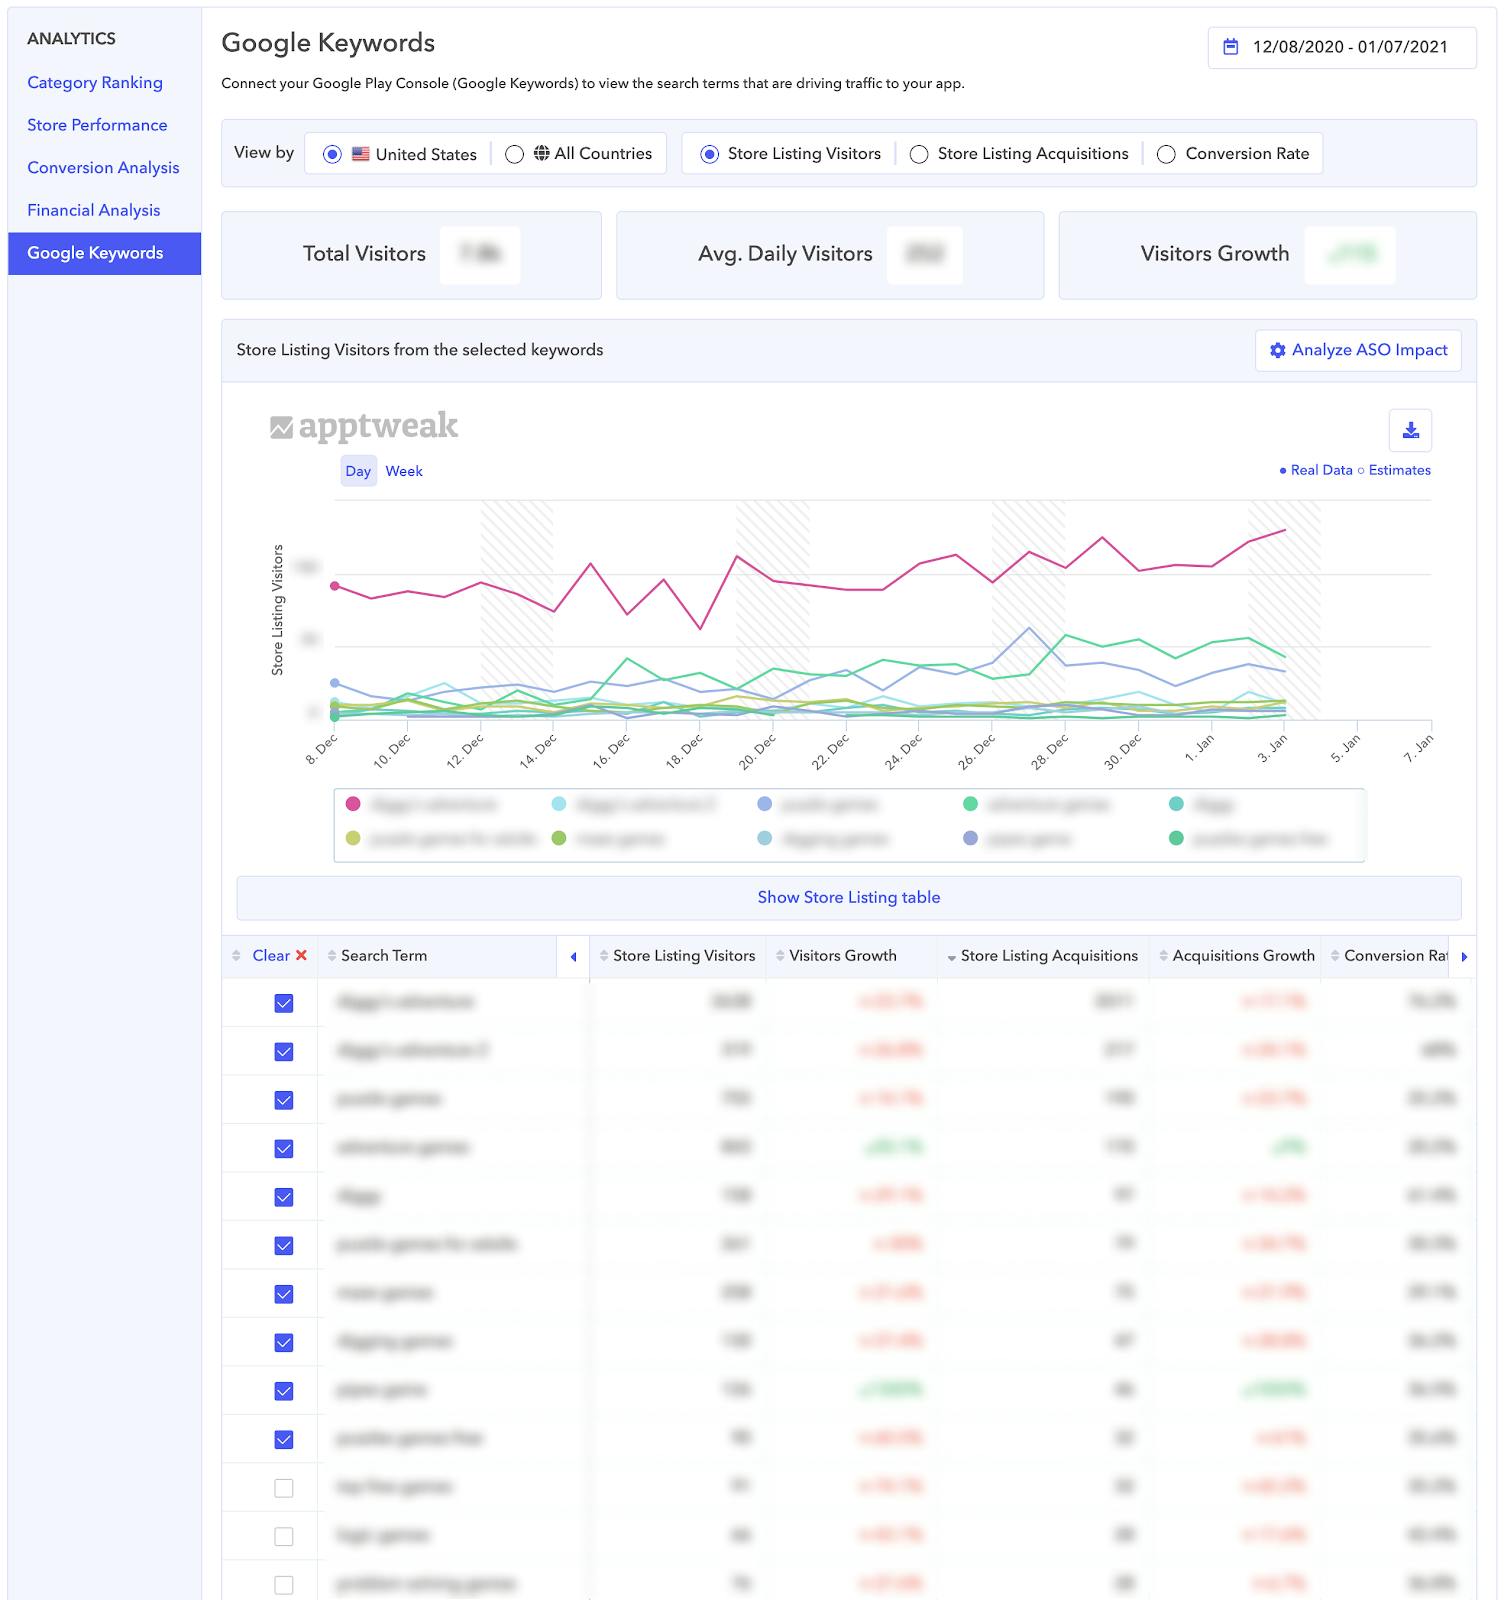This screenshot has height=1600, width=1504.
Task: Toggle the pink legend series dot
Action: (353, 804)
